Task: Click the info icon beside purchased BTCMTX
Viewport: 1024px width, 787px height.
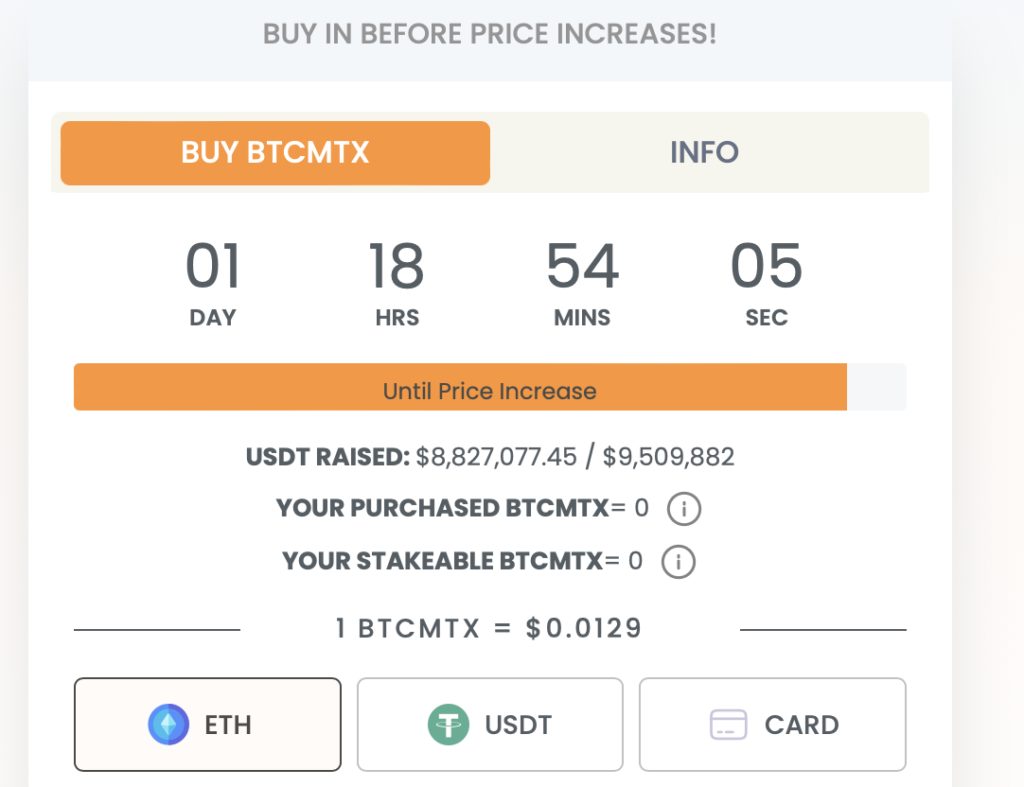Action: (684, 509)
